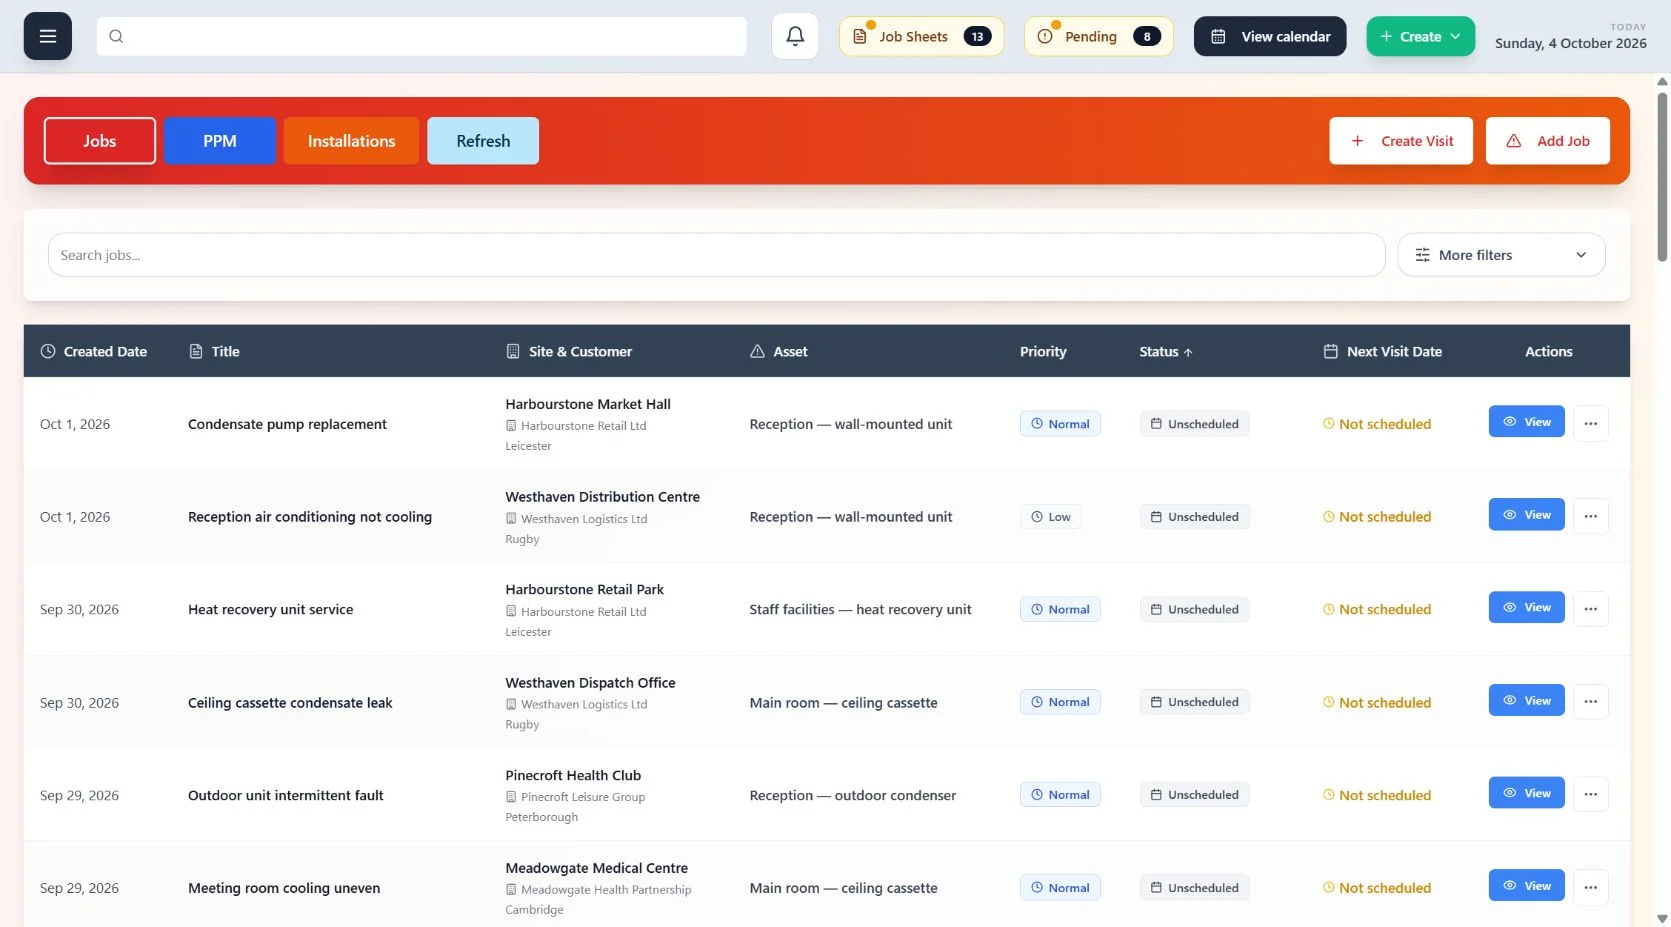Viewport: 1671px width, 927px height.
Task: View Meeting room cooling uneven job
Action: [1526, 886]
